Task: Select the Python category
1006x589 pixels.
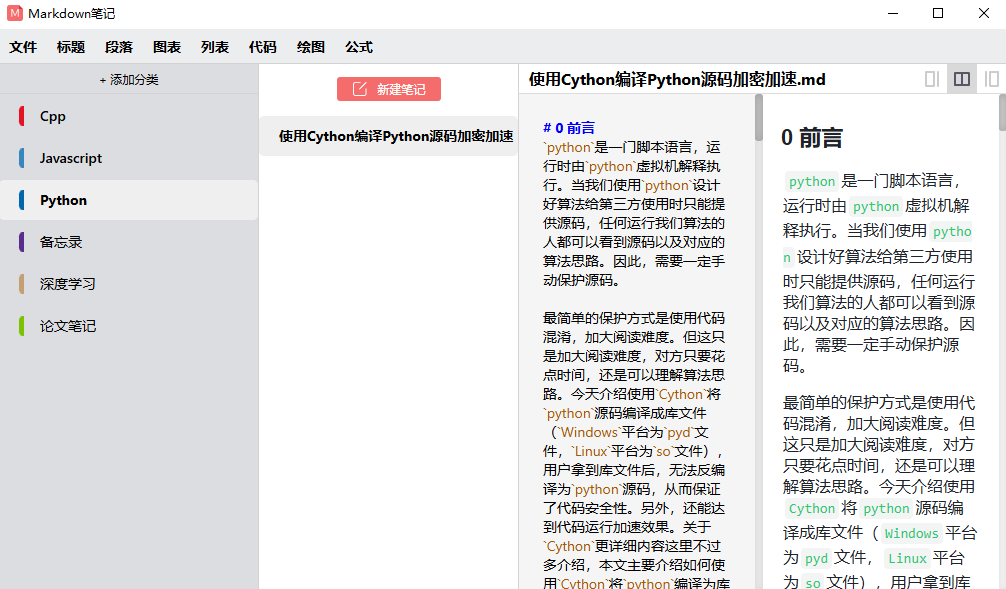Action: coord(129,200)
